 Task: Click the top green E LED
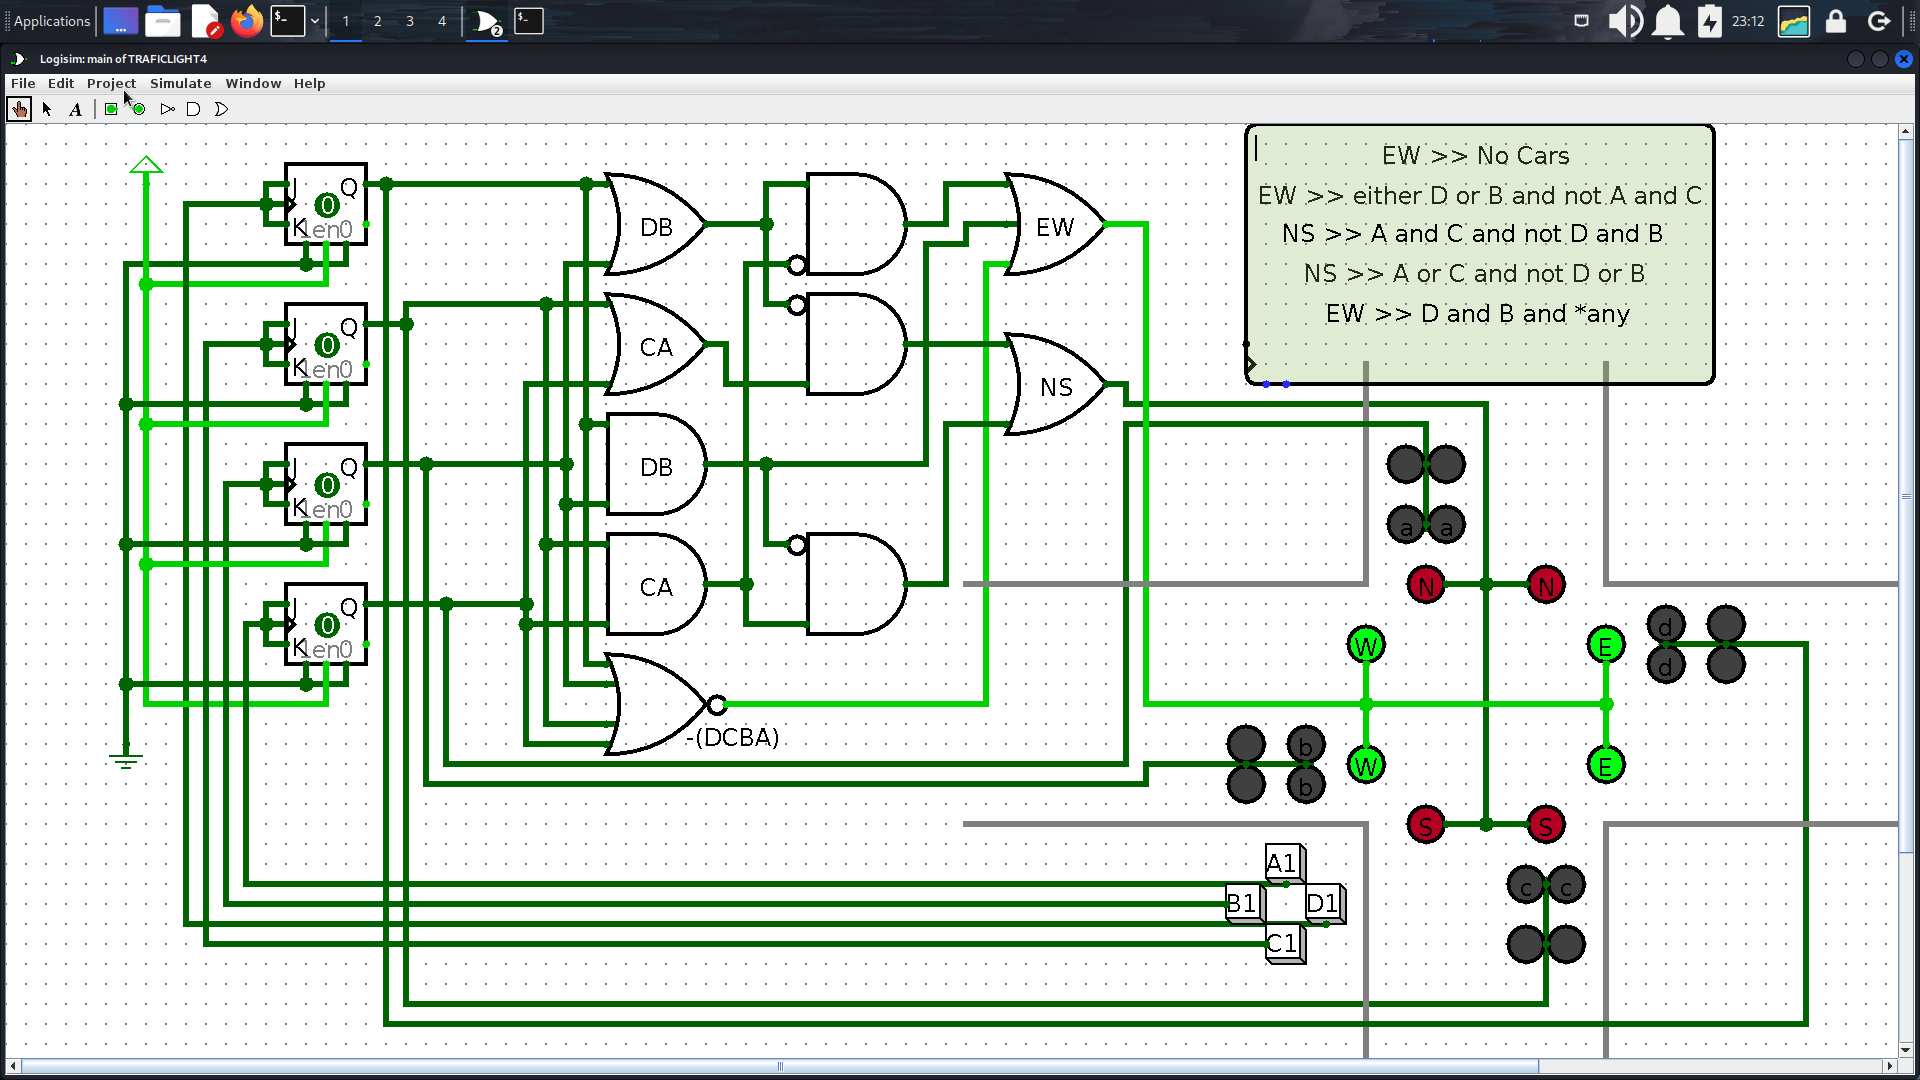(1606, 645)
